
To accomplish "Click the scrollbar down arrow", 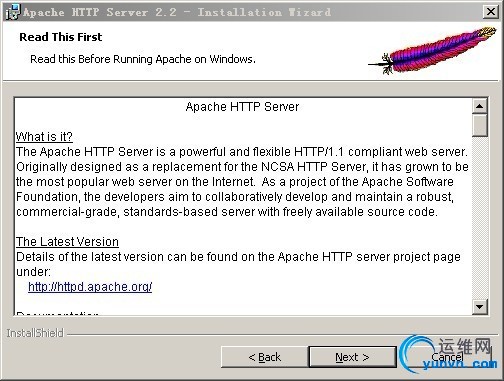I will 480,306.
